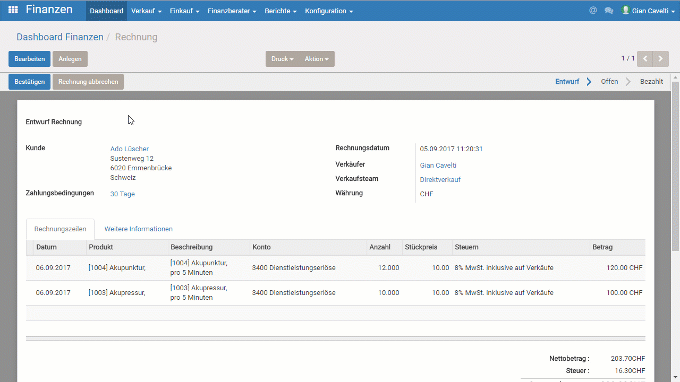This screenshot has height=382, width=680.
Task: Open the Einkauf menu dropdown
Action: pos(184,11)
